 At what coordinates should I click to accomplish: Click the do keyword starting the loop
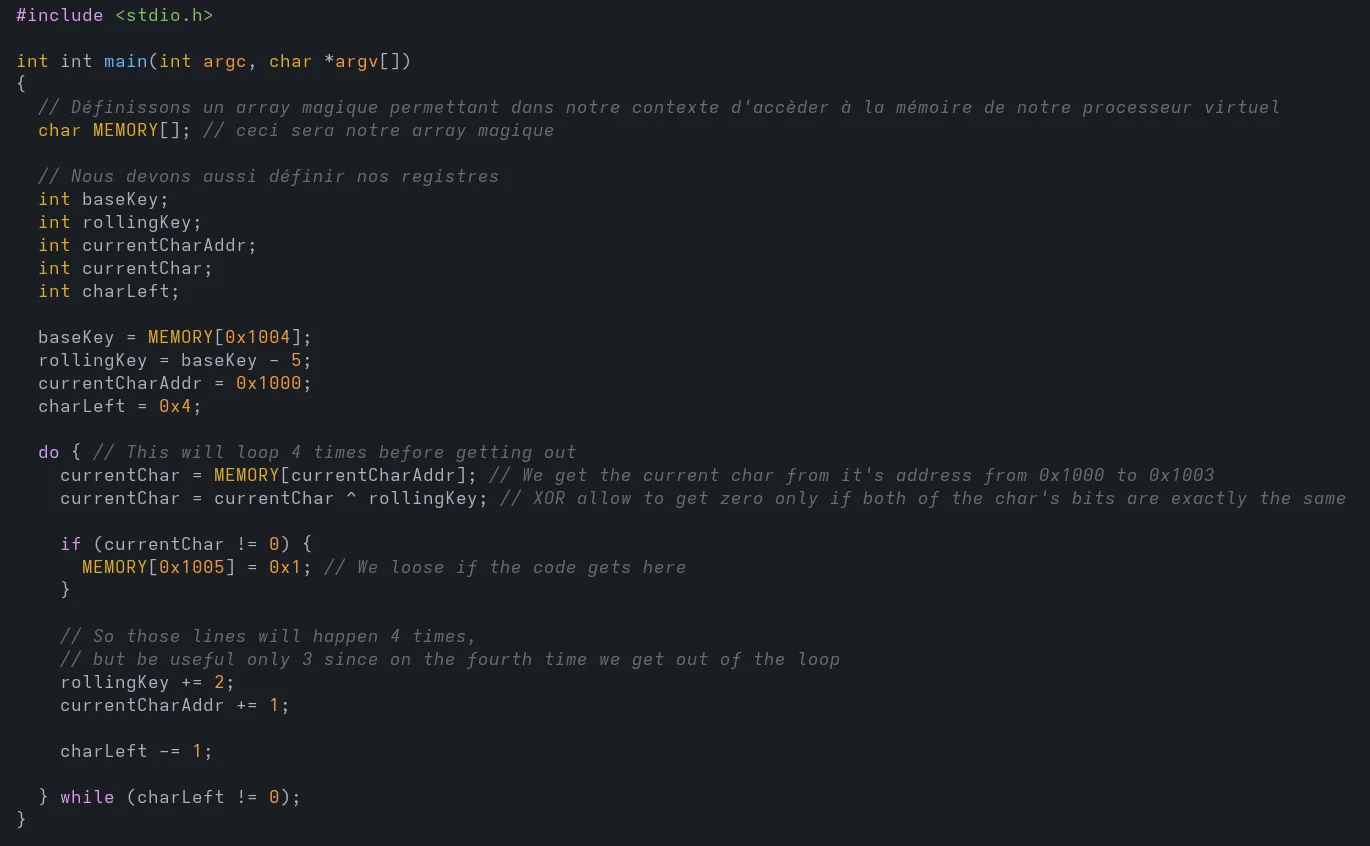coord(49,452)
